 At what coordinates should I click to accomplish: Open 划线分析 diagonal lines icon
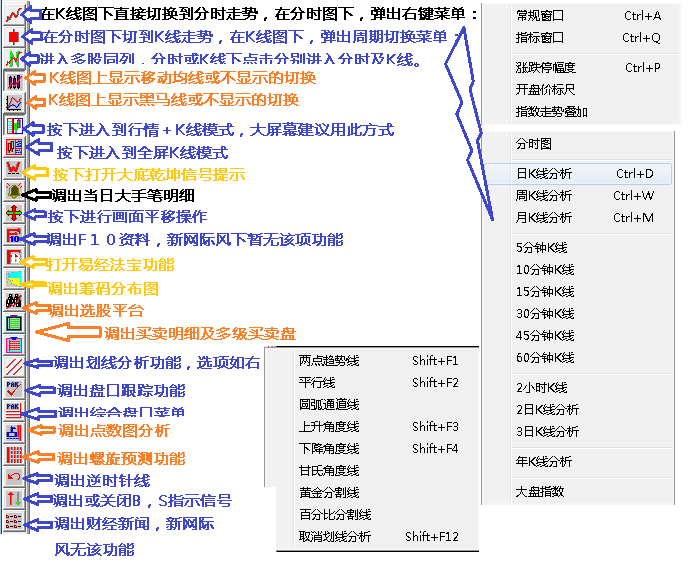point(14,367)
